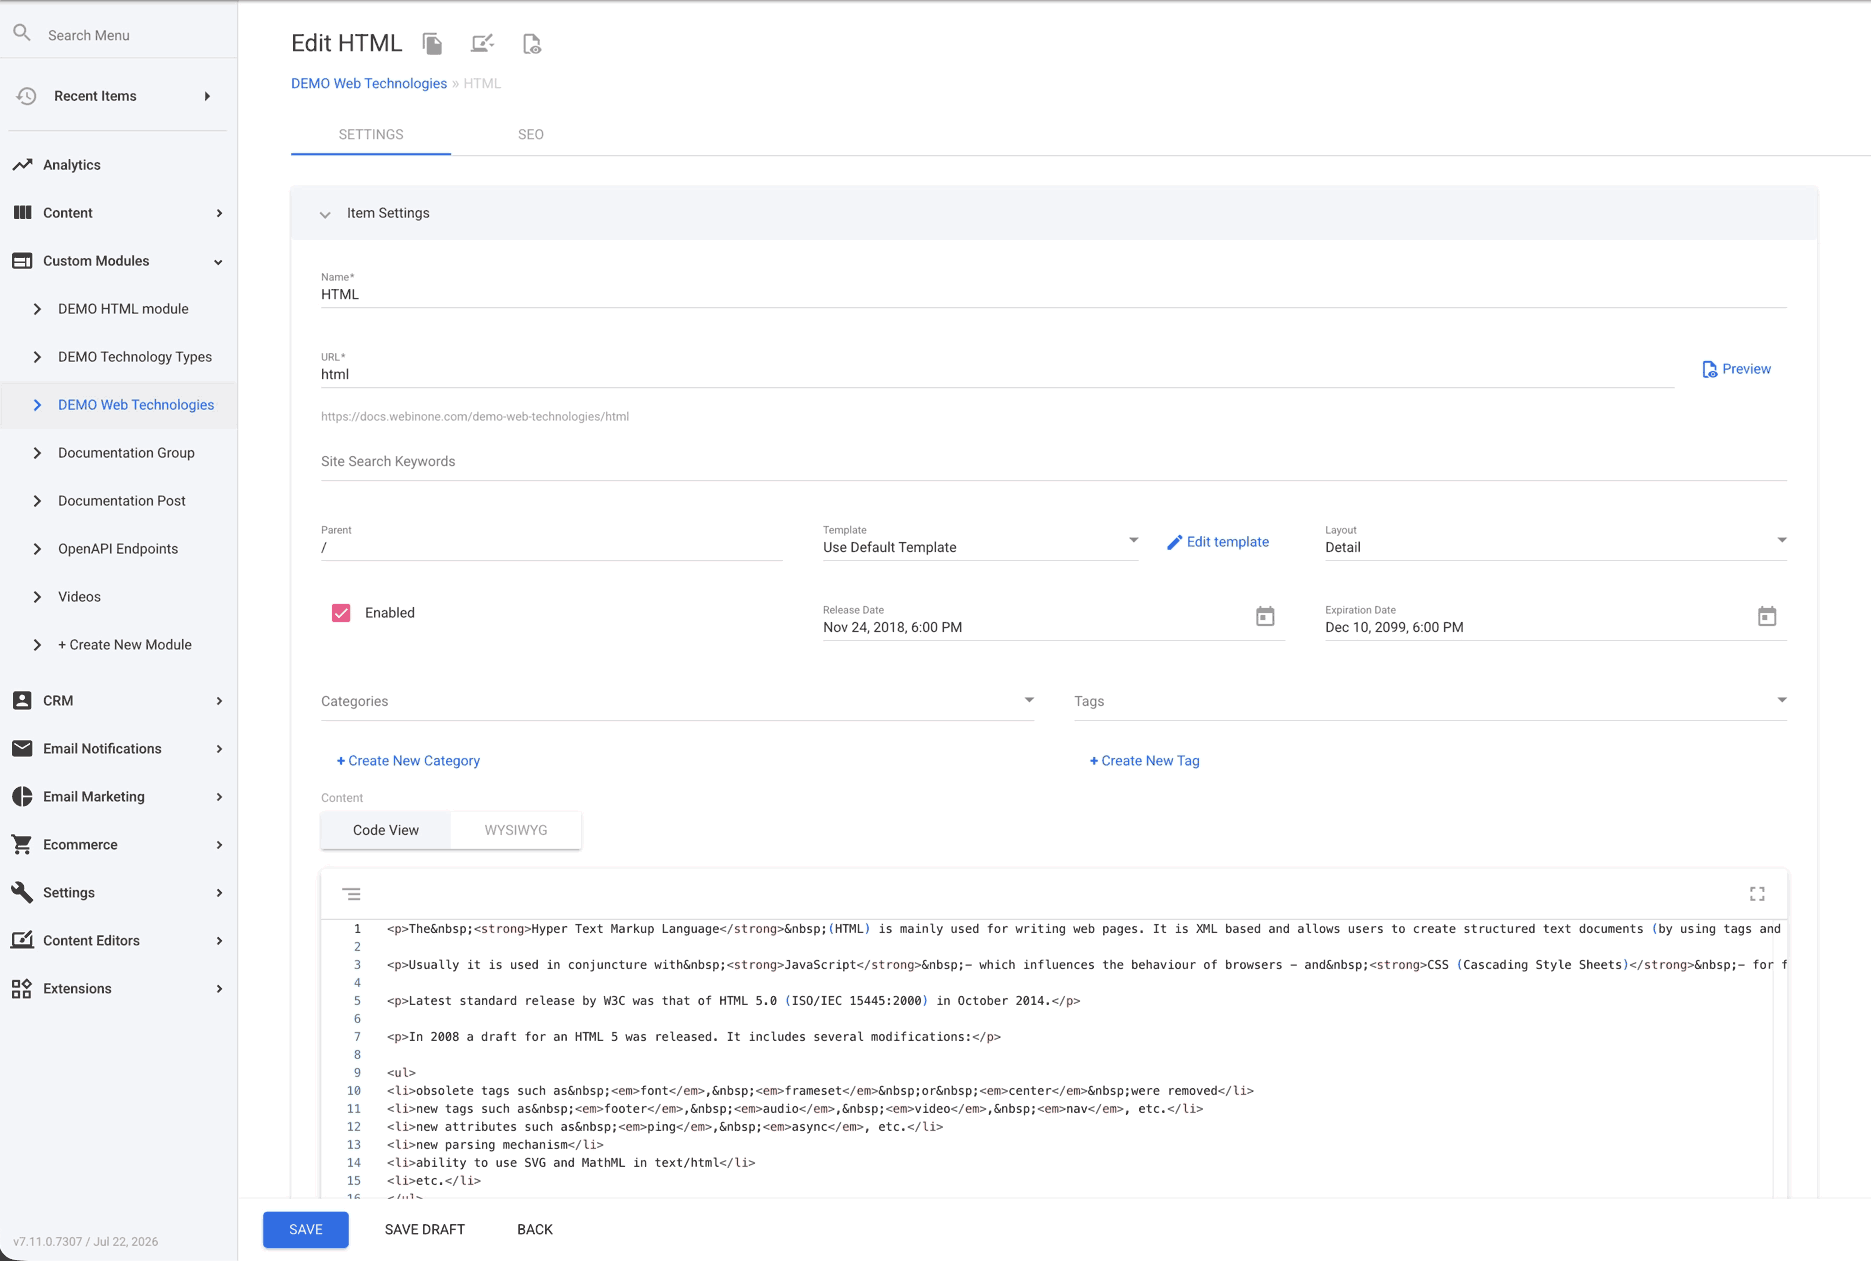Uncheck the Enabled checkbox
This screenshot has height=1261, width=1871.
point(341,613)
